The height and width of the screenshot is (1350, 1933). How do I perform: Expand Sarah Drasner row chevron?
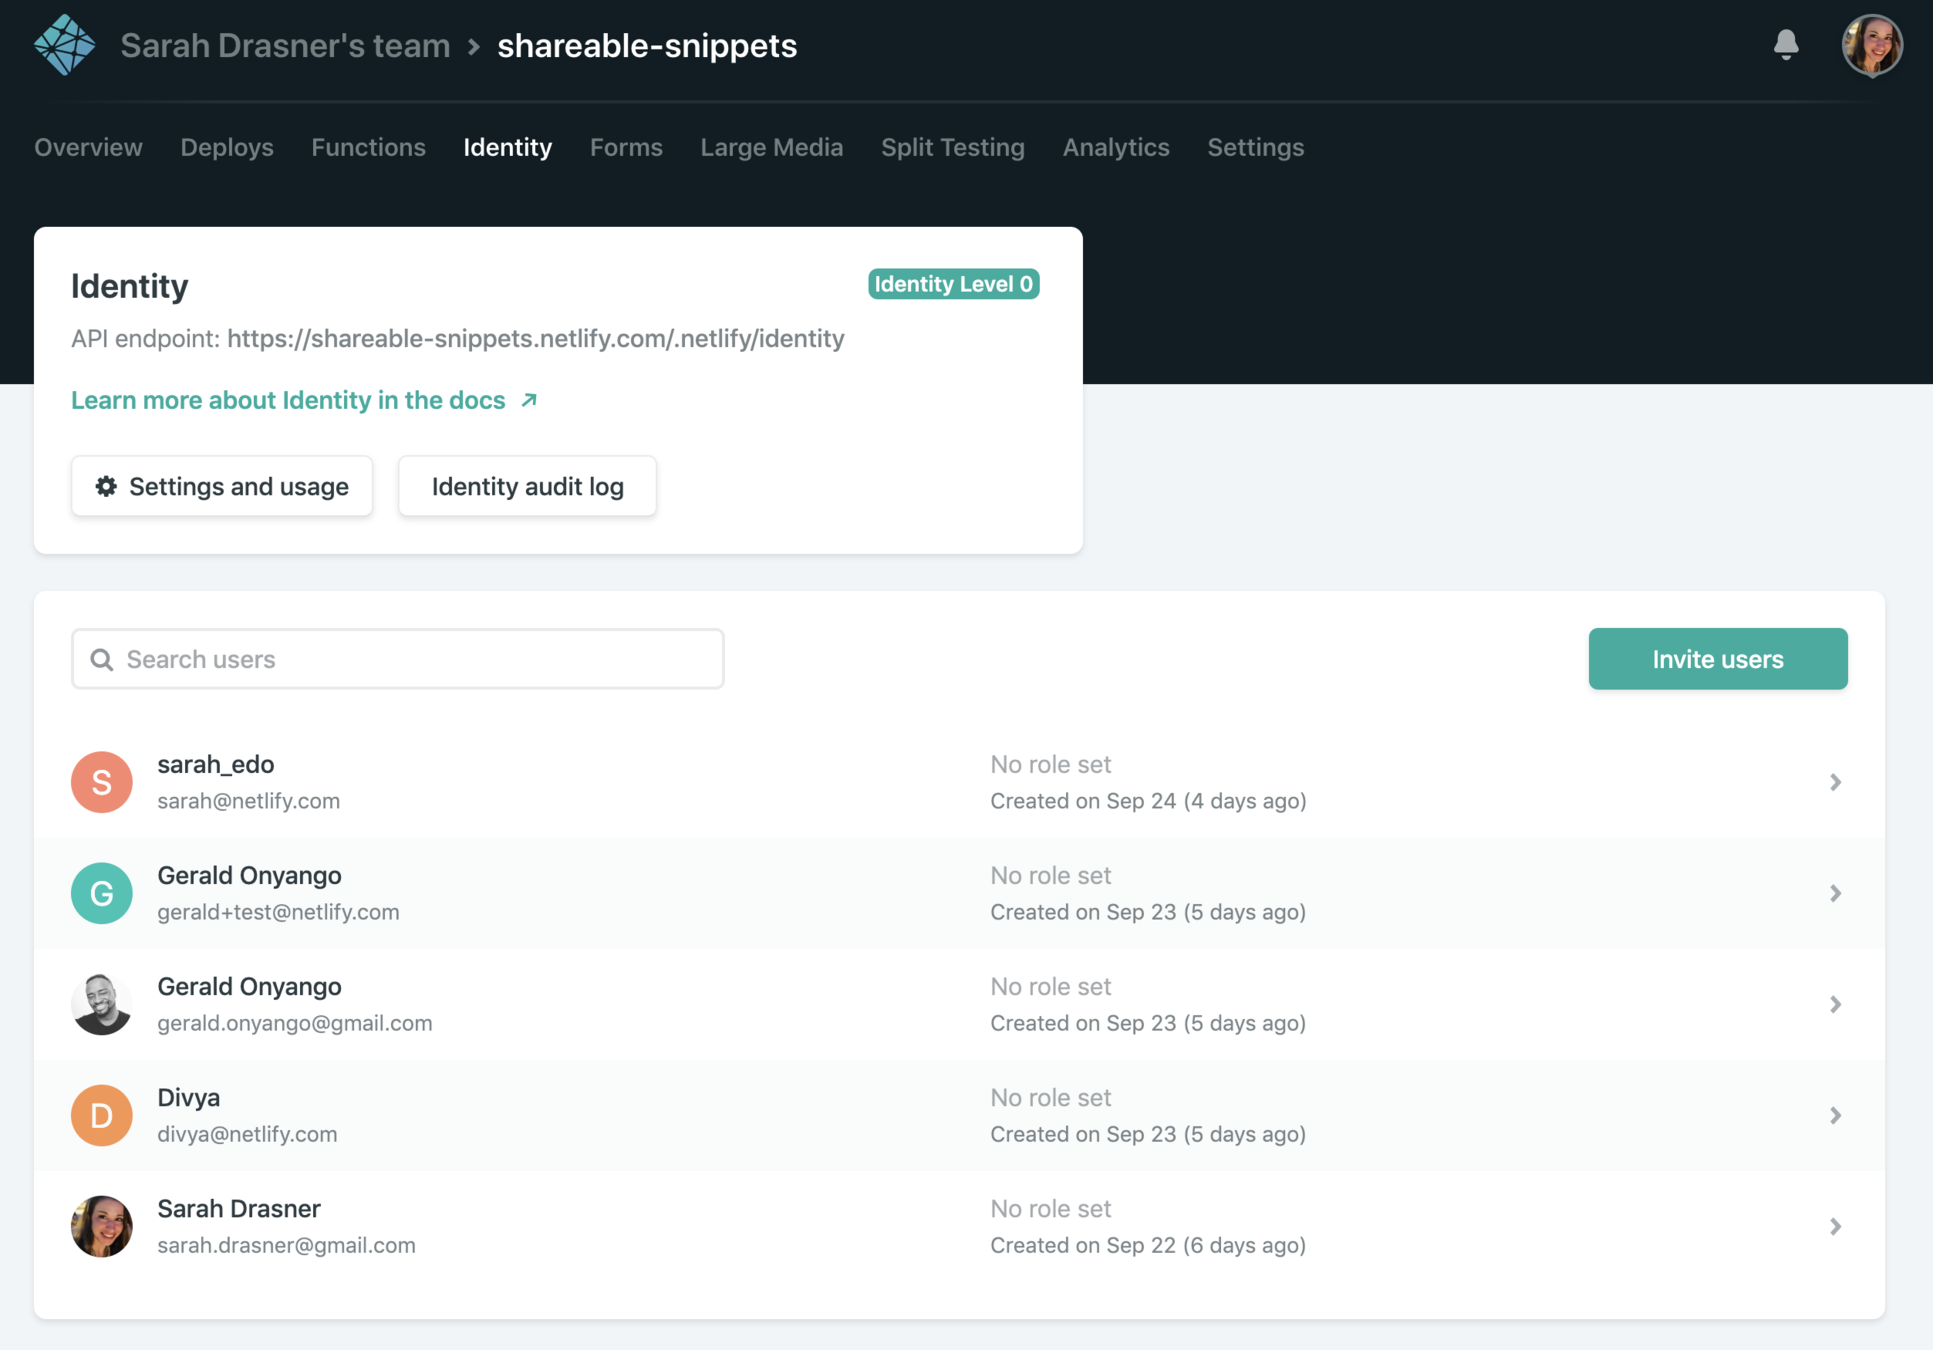1835,1226
